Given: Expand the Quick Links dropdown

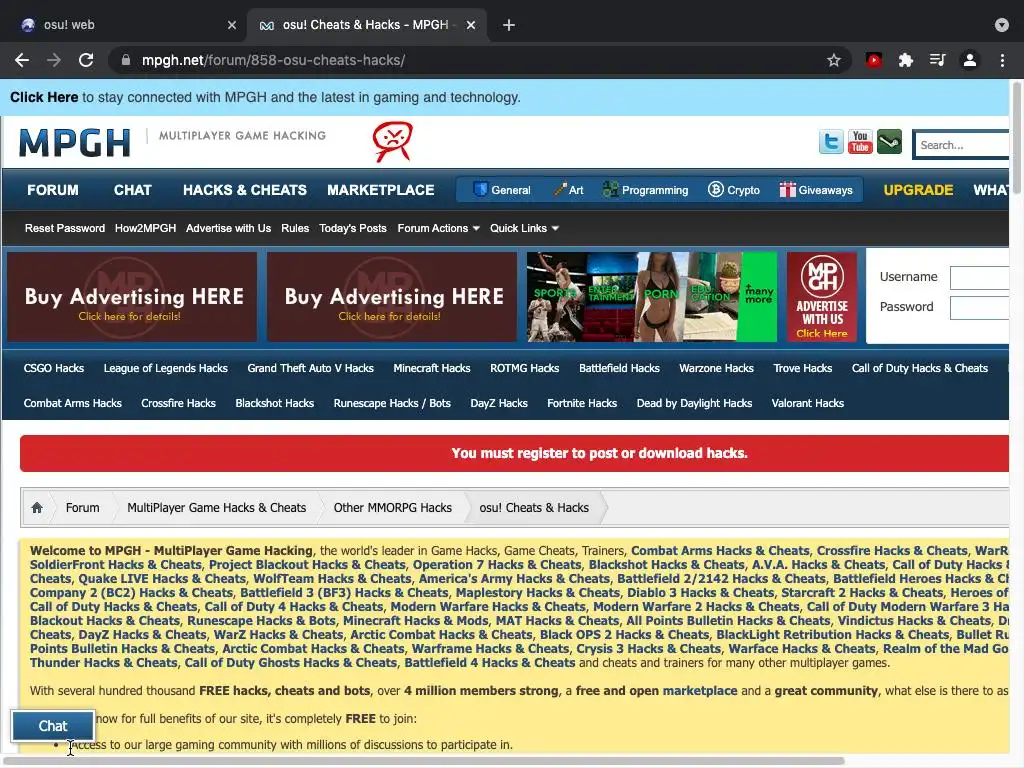Looking at the screenshot, I should click(x=524, y=228).
